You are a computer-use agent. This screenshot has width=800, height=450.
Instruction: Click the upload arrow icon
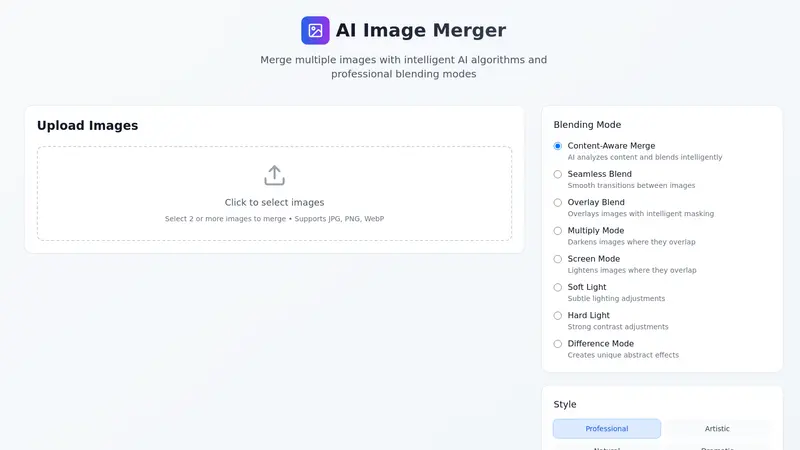click(274, 175)
